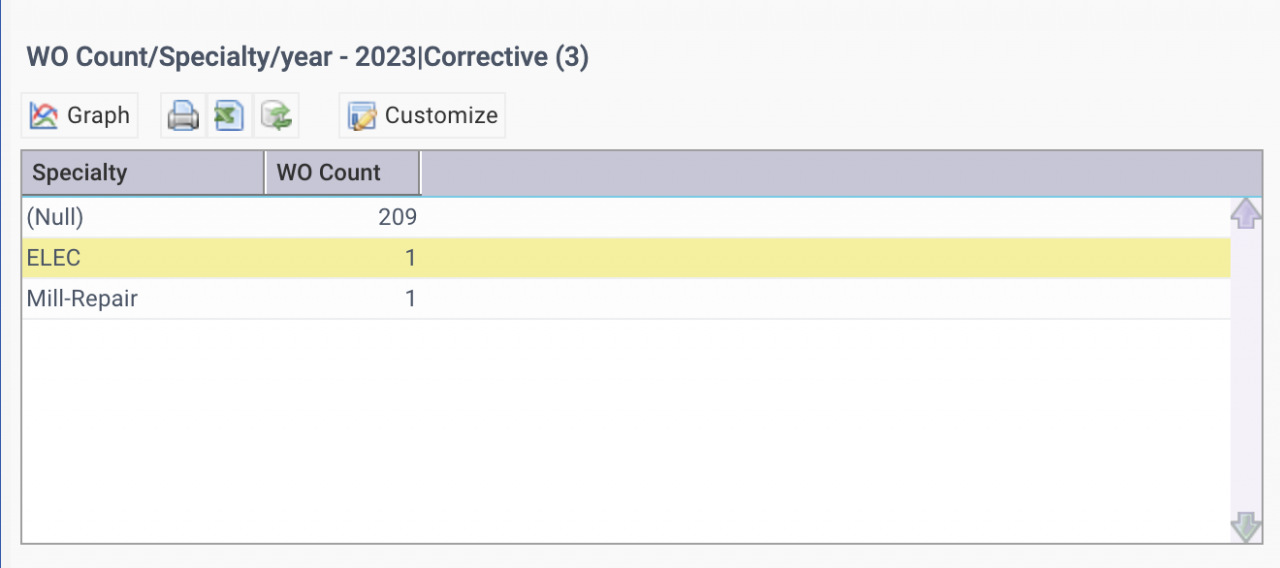1280x568 pixels.
Task: Refresh data with the database icon
Action: tap(275, 116)
